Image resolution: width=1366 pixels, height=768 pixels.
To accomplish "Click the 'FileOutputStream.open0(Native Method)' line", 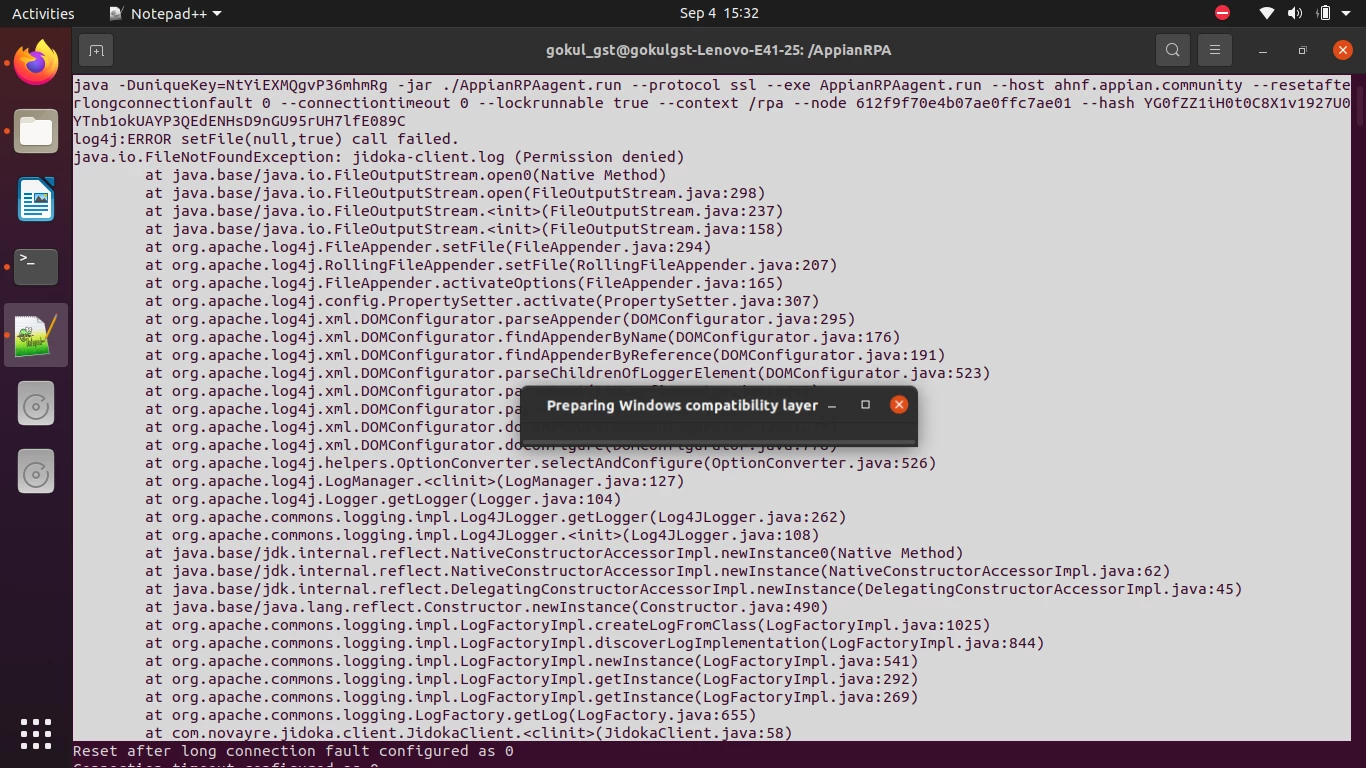I will click(x=406, y=175).
